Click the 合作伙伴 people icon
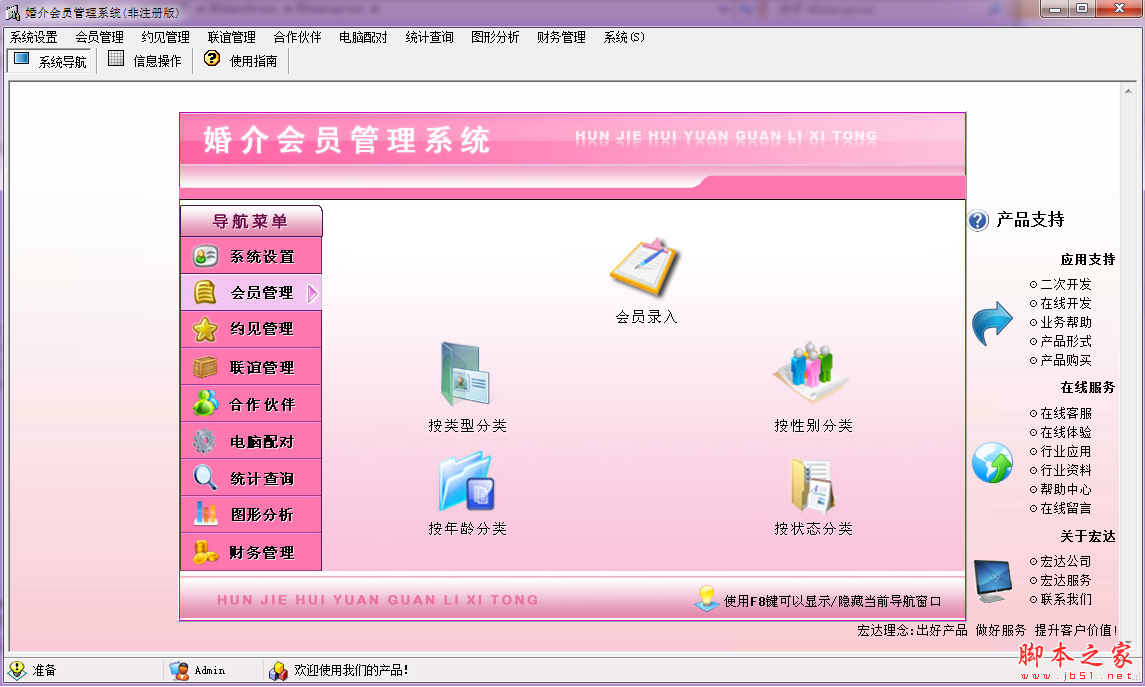The height and width of the screenshot is (687, 1145). [205, 403]
